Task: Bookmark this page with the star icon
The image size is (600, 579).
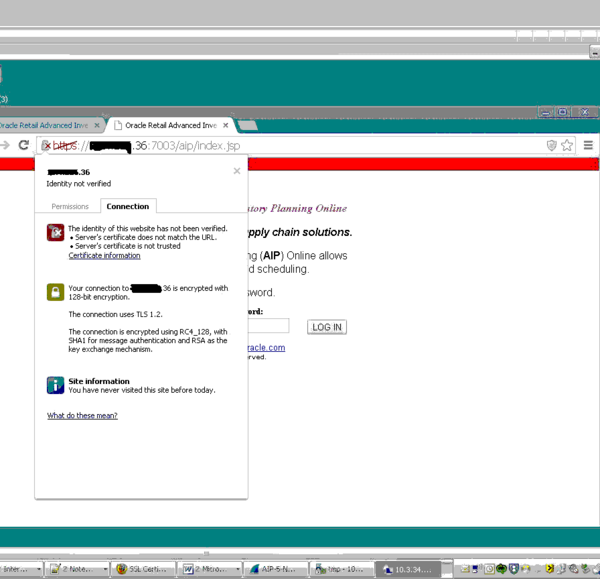Action: tap(567, 145)
